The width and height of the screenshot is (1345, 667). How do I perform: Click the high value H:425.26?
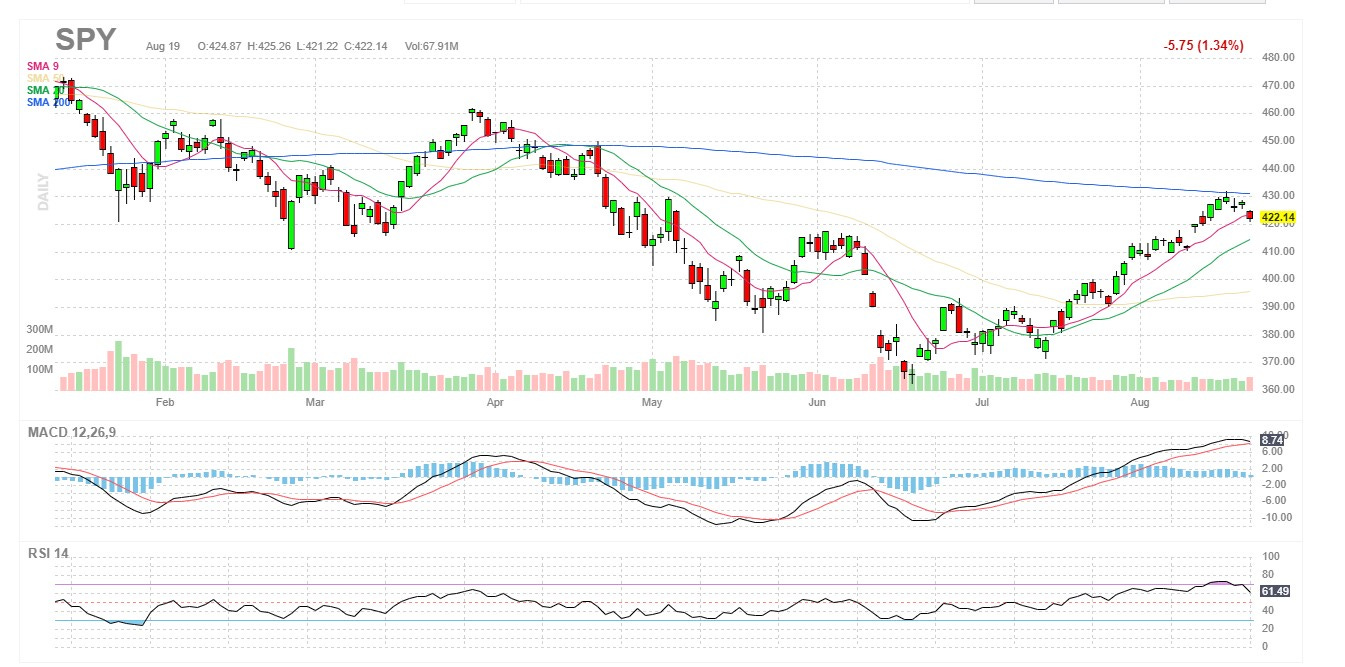269,46
